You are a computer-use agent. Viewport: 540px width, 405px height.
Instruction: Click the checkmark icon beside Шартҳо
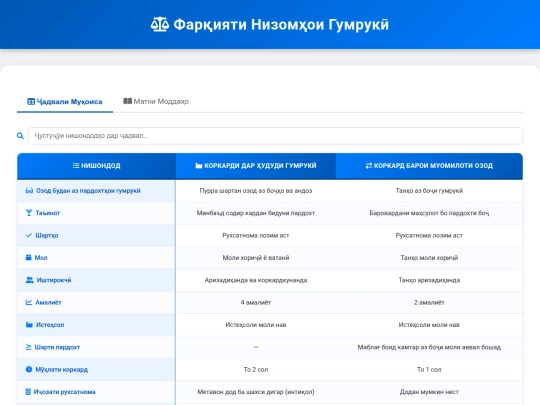(x=29, y=235)
